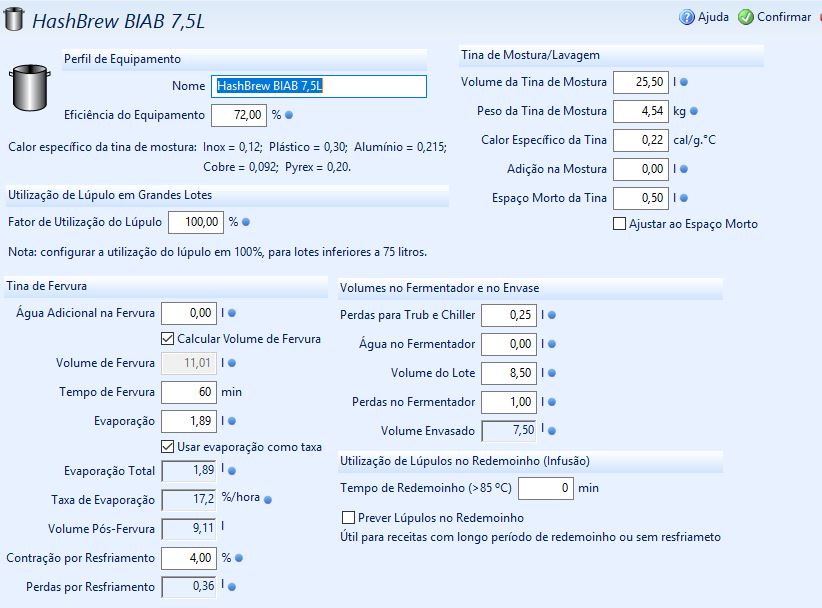Image resolution: width=822 pixels, height=608 pixels.
Task: Edit the Eficiência do Equipamento value
Action: click(239, 115)
